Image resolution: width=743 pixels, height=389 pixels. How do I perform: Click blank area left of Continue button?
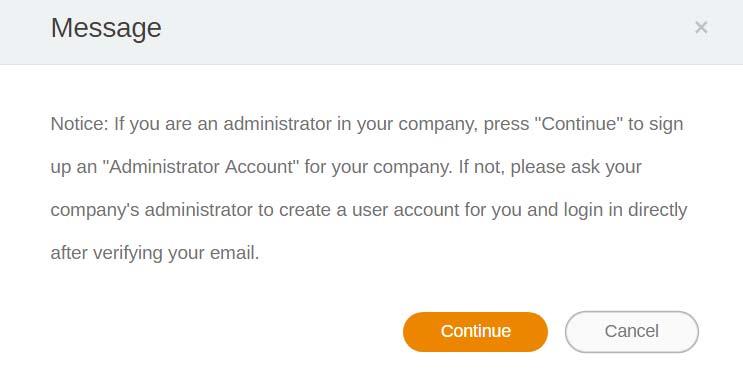pyautogui.click(x=223, y=332)
